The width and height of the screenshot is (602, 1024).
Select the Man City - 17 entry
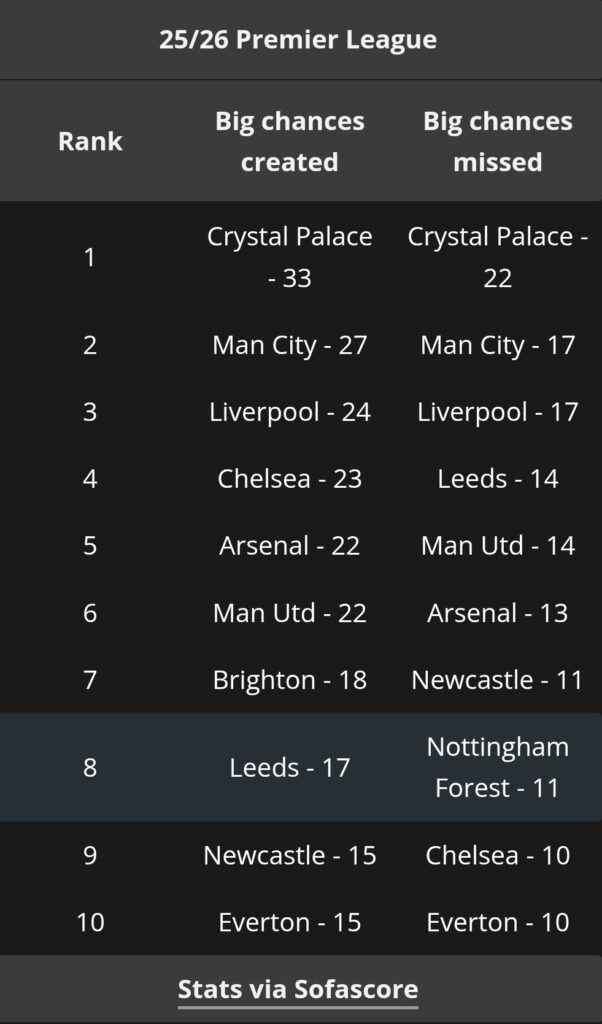(497, 345)
